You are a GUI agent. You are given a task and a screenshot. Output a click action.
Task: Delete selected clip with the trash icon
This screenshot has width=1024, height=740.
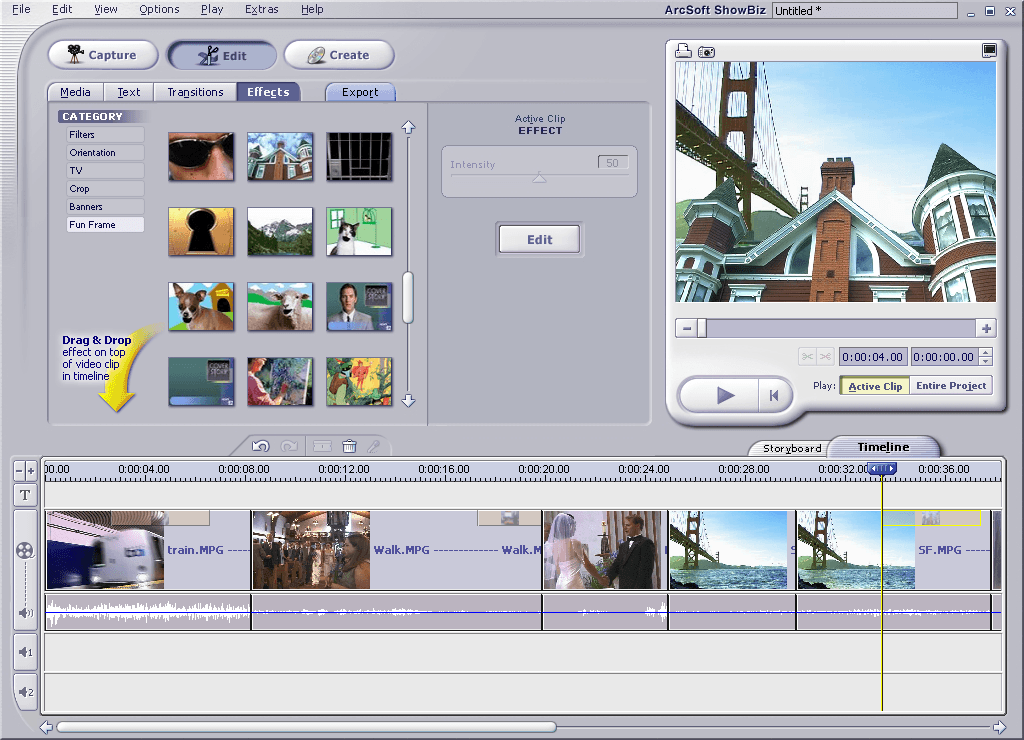tap(349, 447)
